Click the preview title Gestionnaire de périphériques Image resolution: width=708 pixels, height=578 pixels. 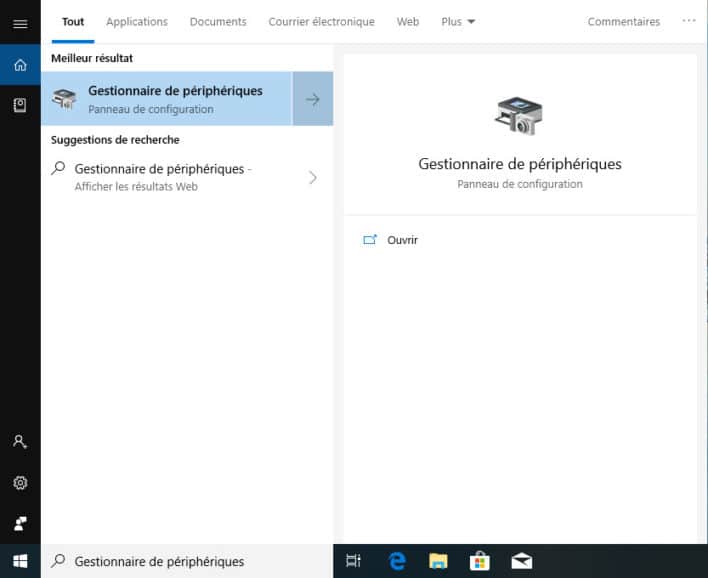tap(520, 164)
